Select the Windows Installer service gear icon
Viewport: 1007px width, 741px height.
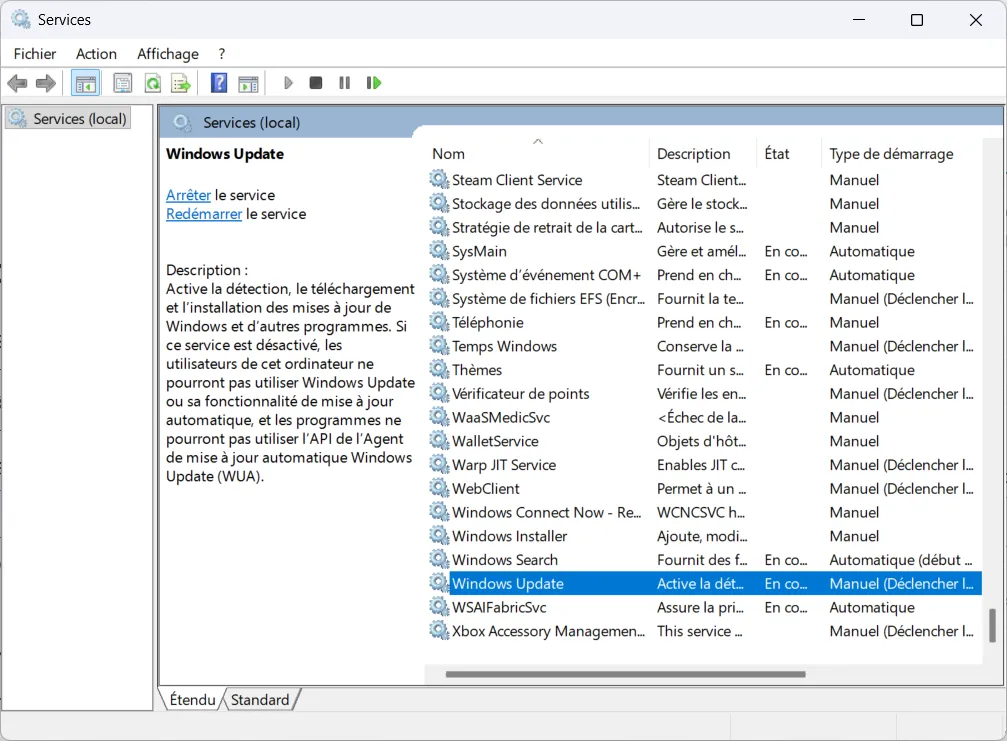pos(438,535)
